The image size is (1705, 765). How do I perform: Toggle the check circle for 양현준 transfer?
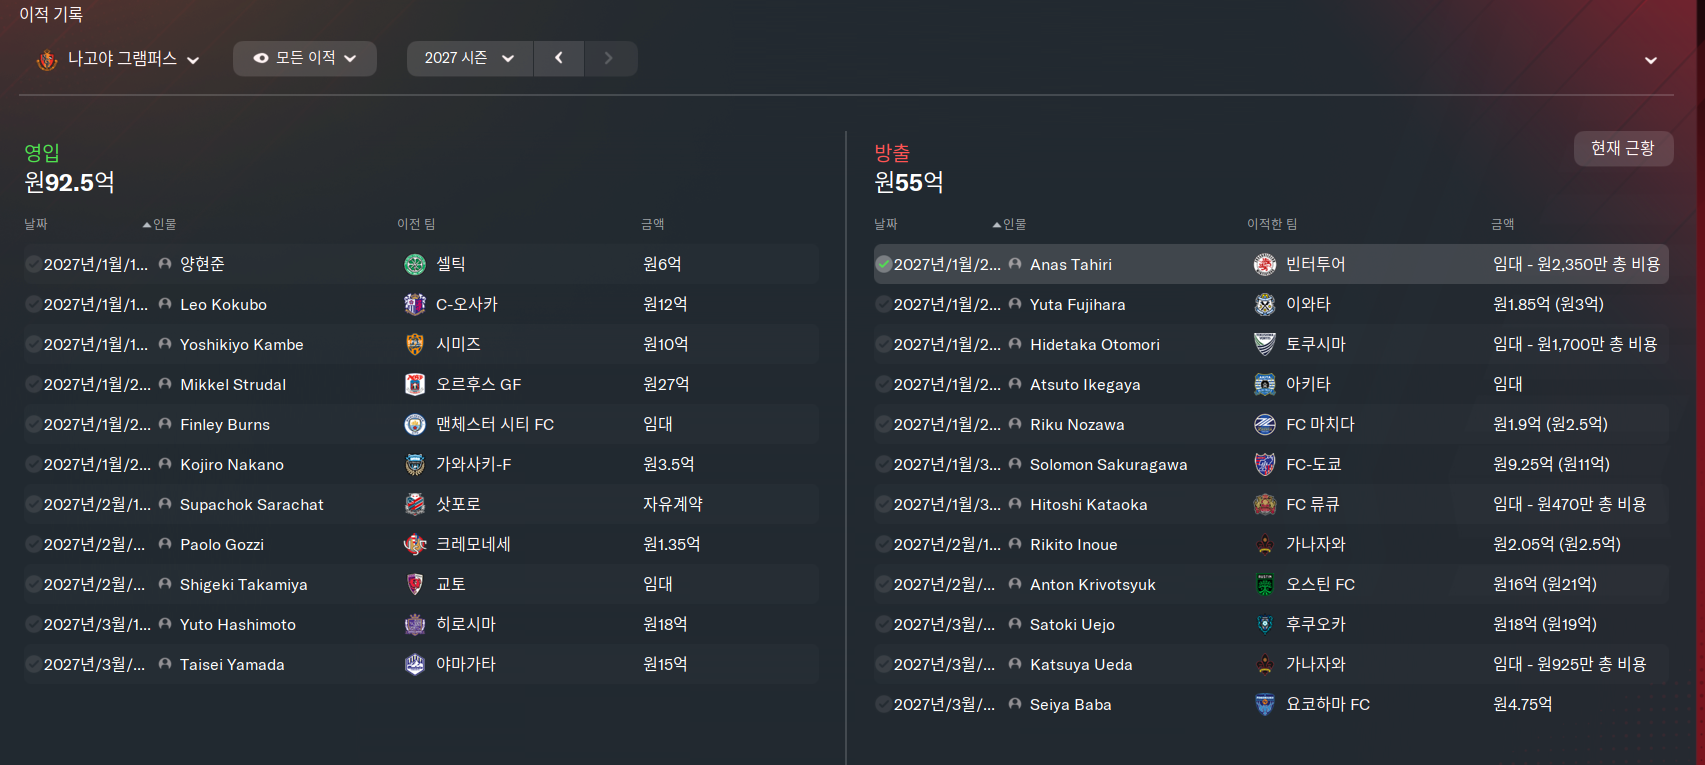tap(33, 264)
